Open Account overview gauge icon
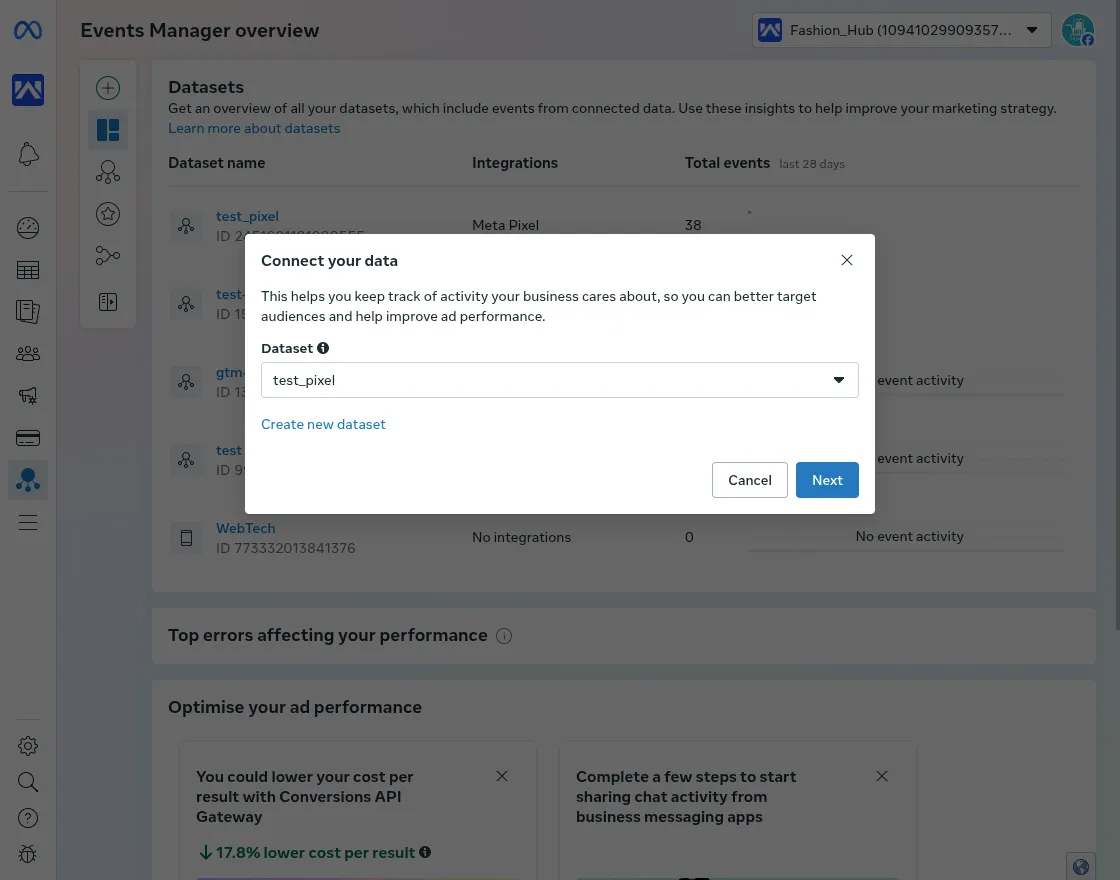Viewport: 1120px width, 880px height. pyautogui.click(x=28, y=228)
